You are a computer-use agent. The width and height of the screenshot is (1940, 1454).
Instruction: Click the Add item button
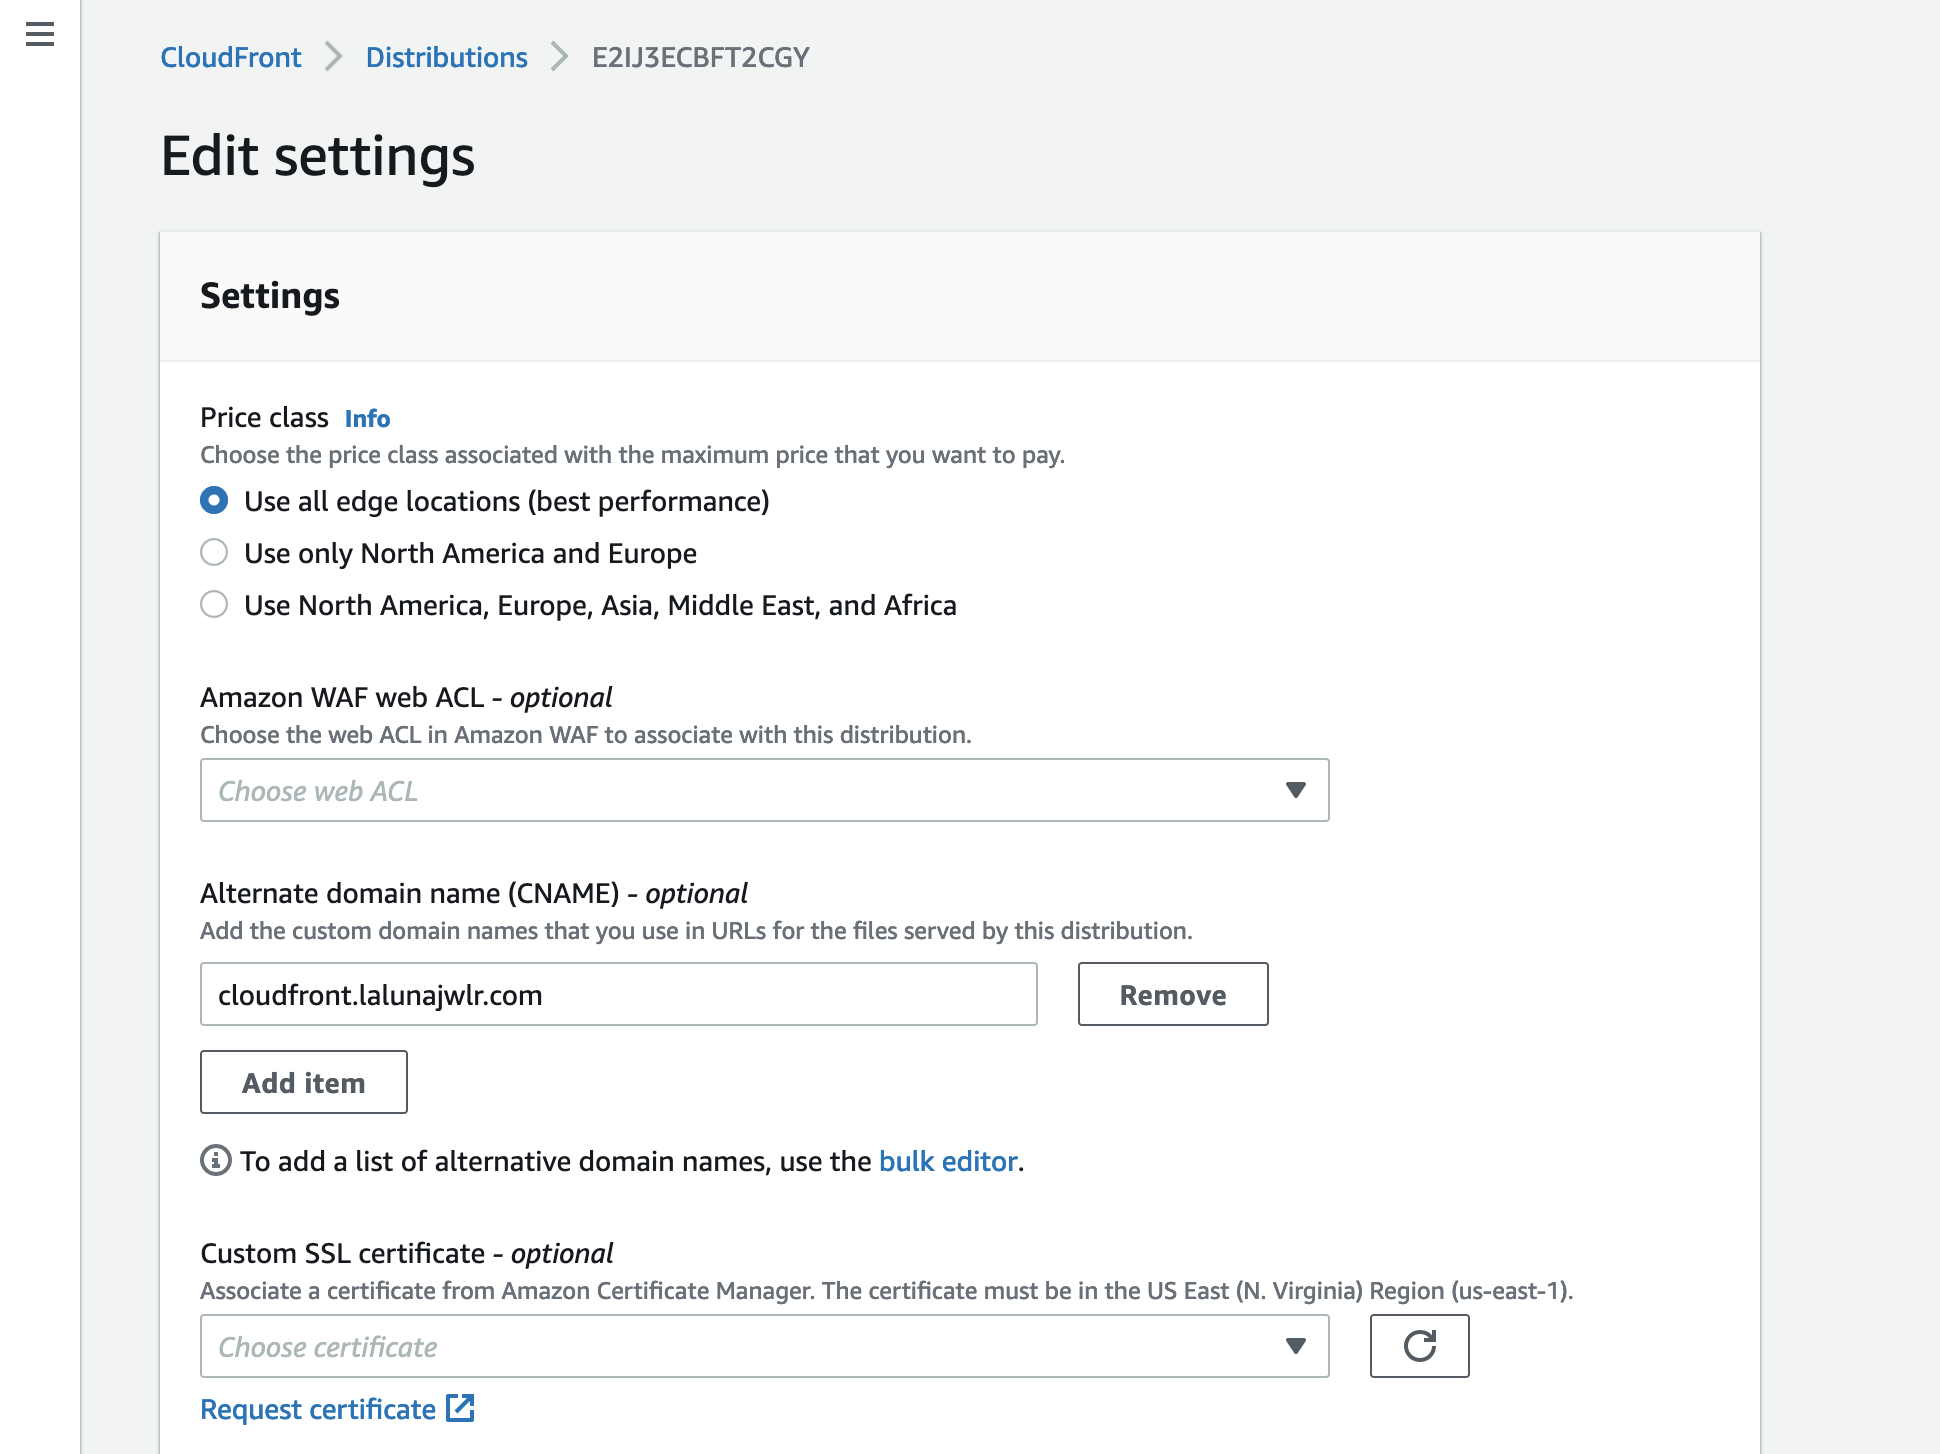pyautogui.click(x=304, y=1081)
